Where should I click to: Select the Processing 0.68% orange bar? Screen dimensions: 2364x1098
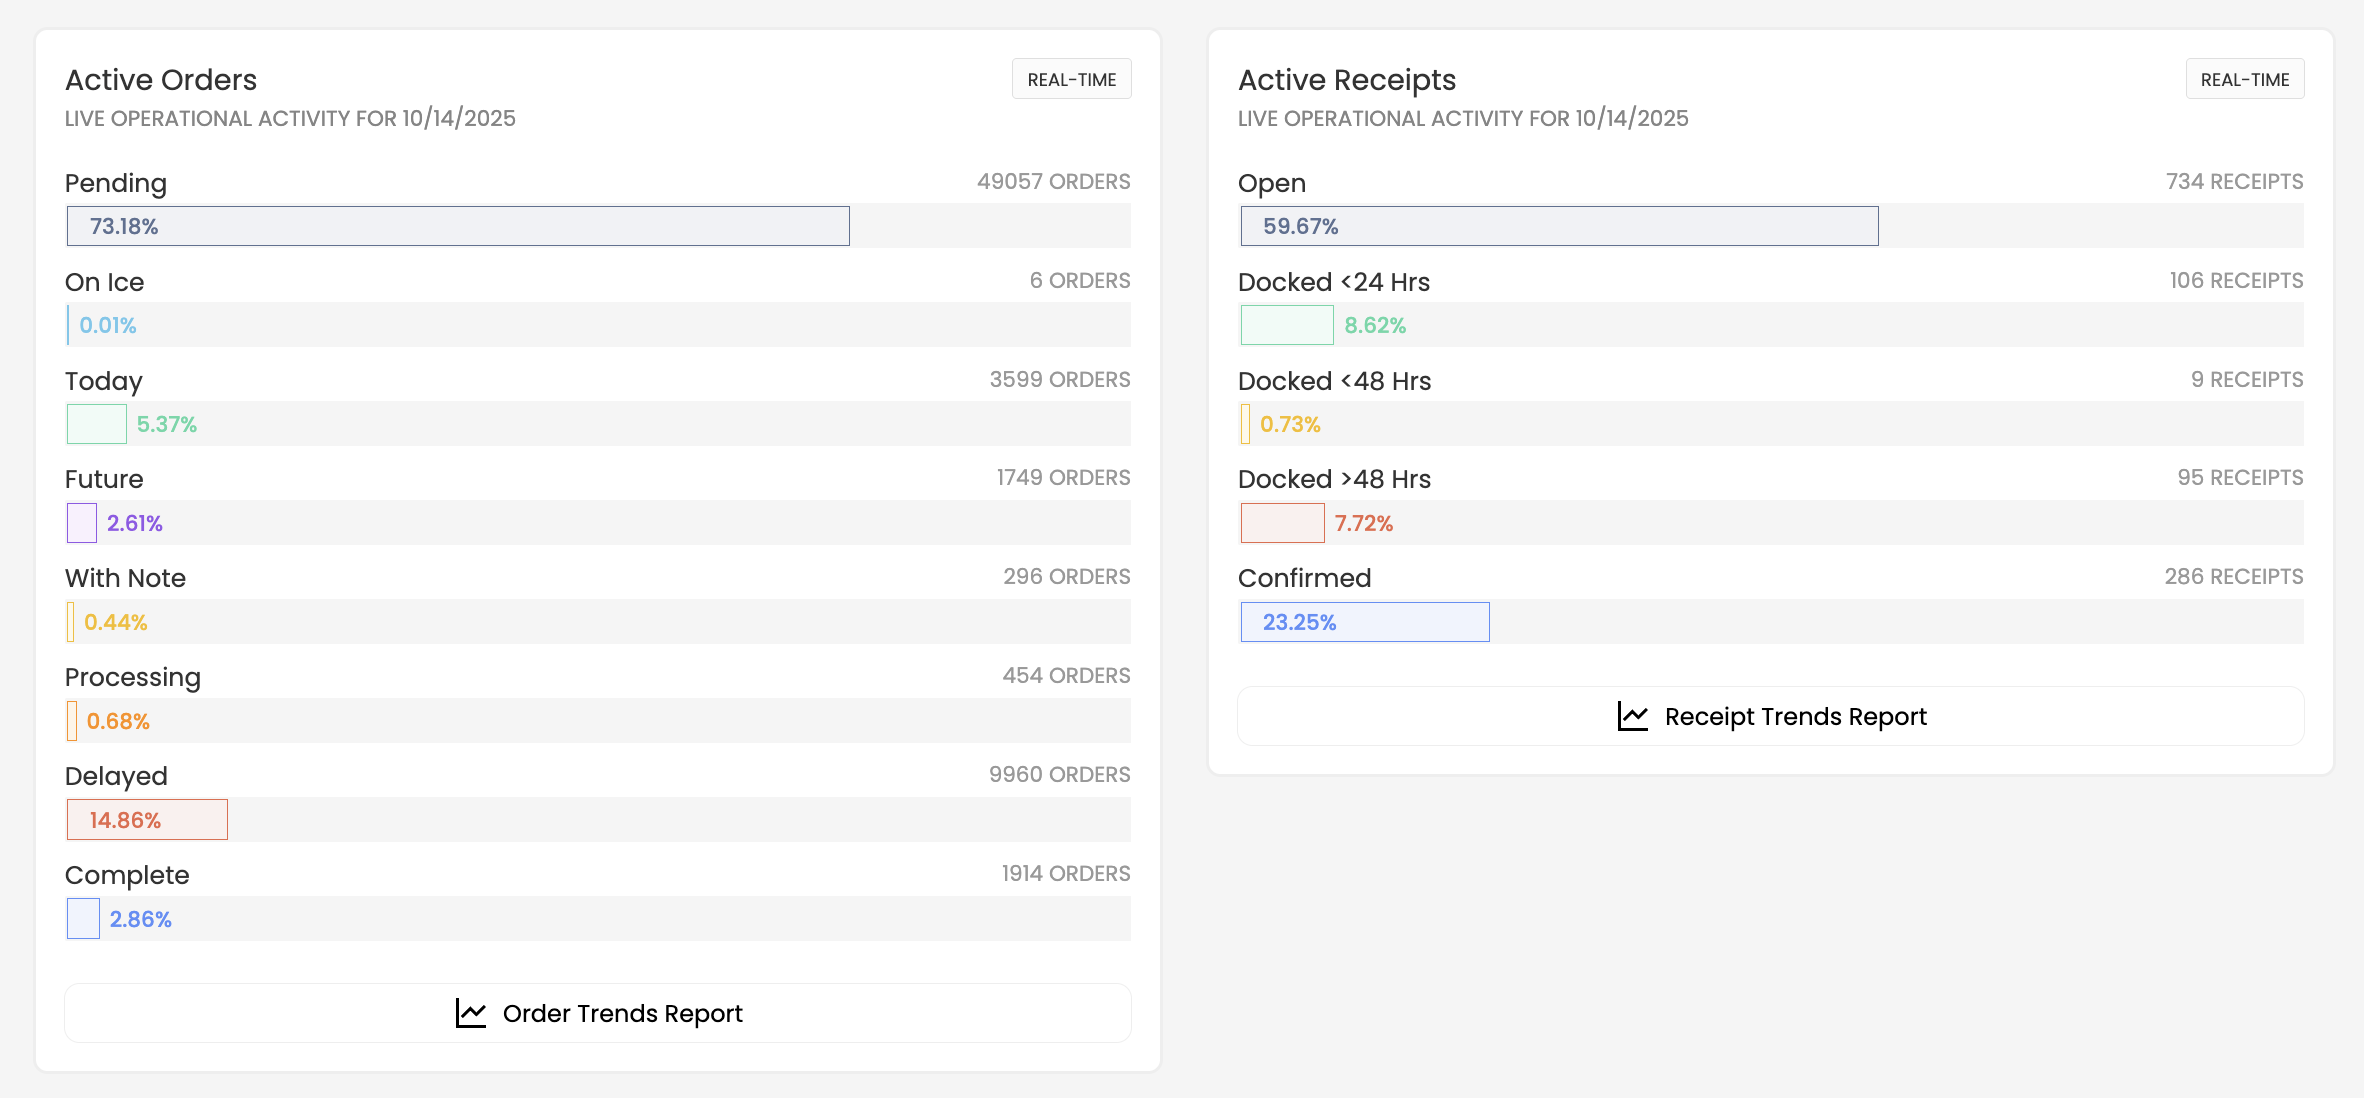pyautogui.click(x=72, y=721)
